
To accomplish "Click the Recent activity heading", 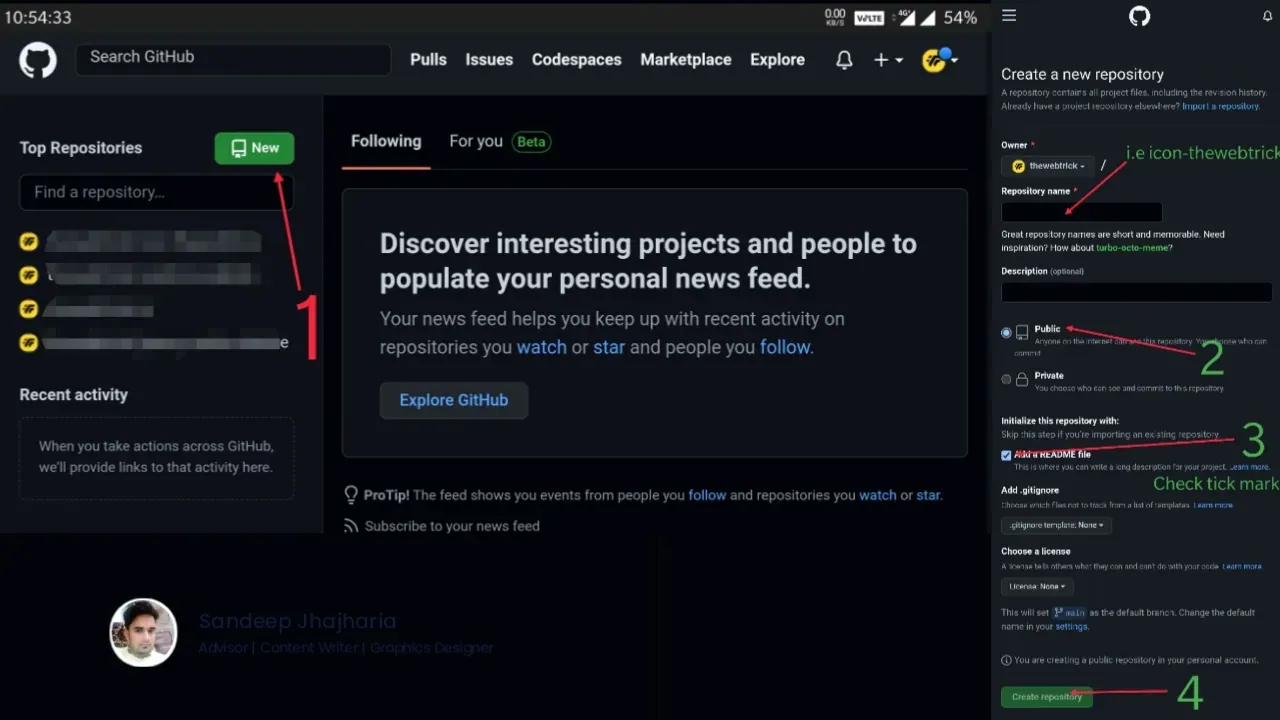I will click(x=74, y=395).
